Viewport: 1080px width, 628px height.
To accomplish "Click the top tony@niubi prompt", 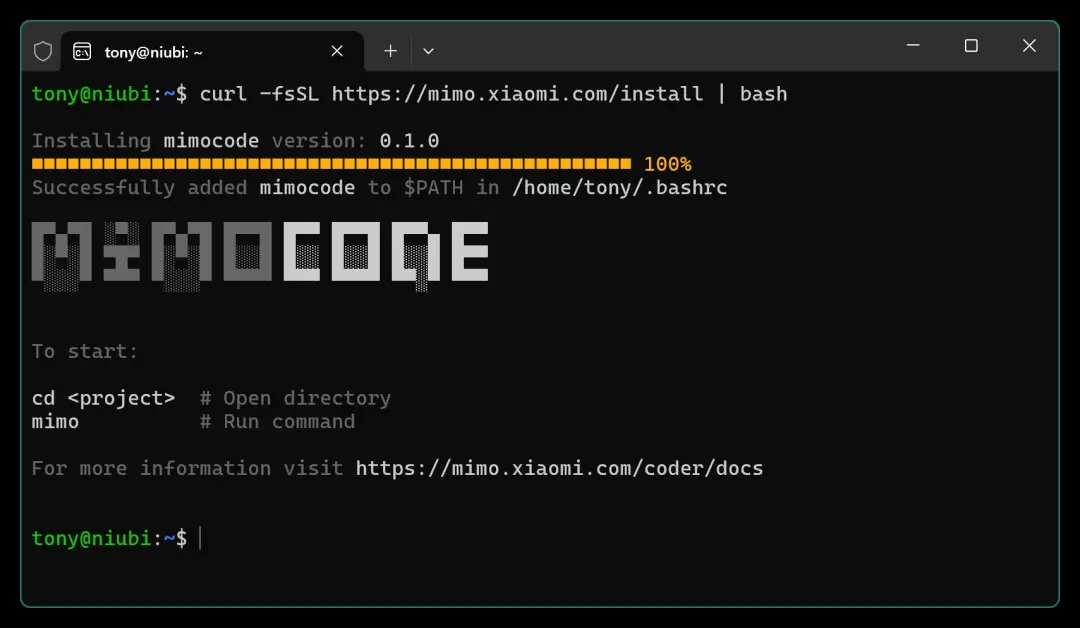I will (109, 94).
